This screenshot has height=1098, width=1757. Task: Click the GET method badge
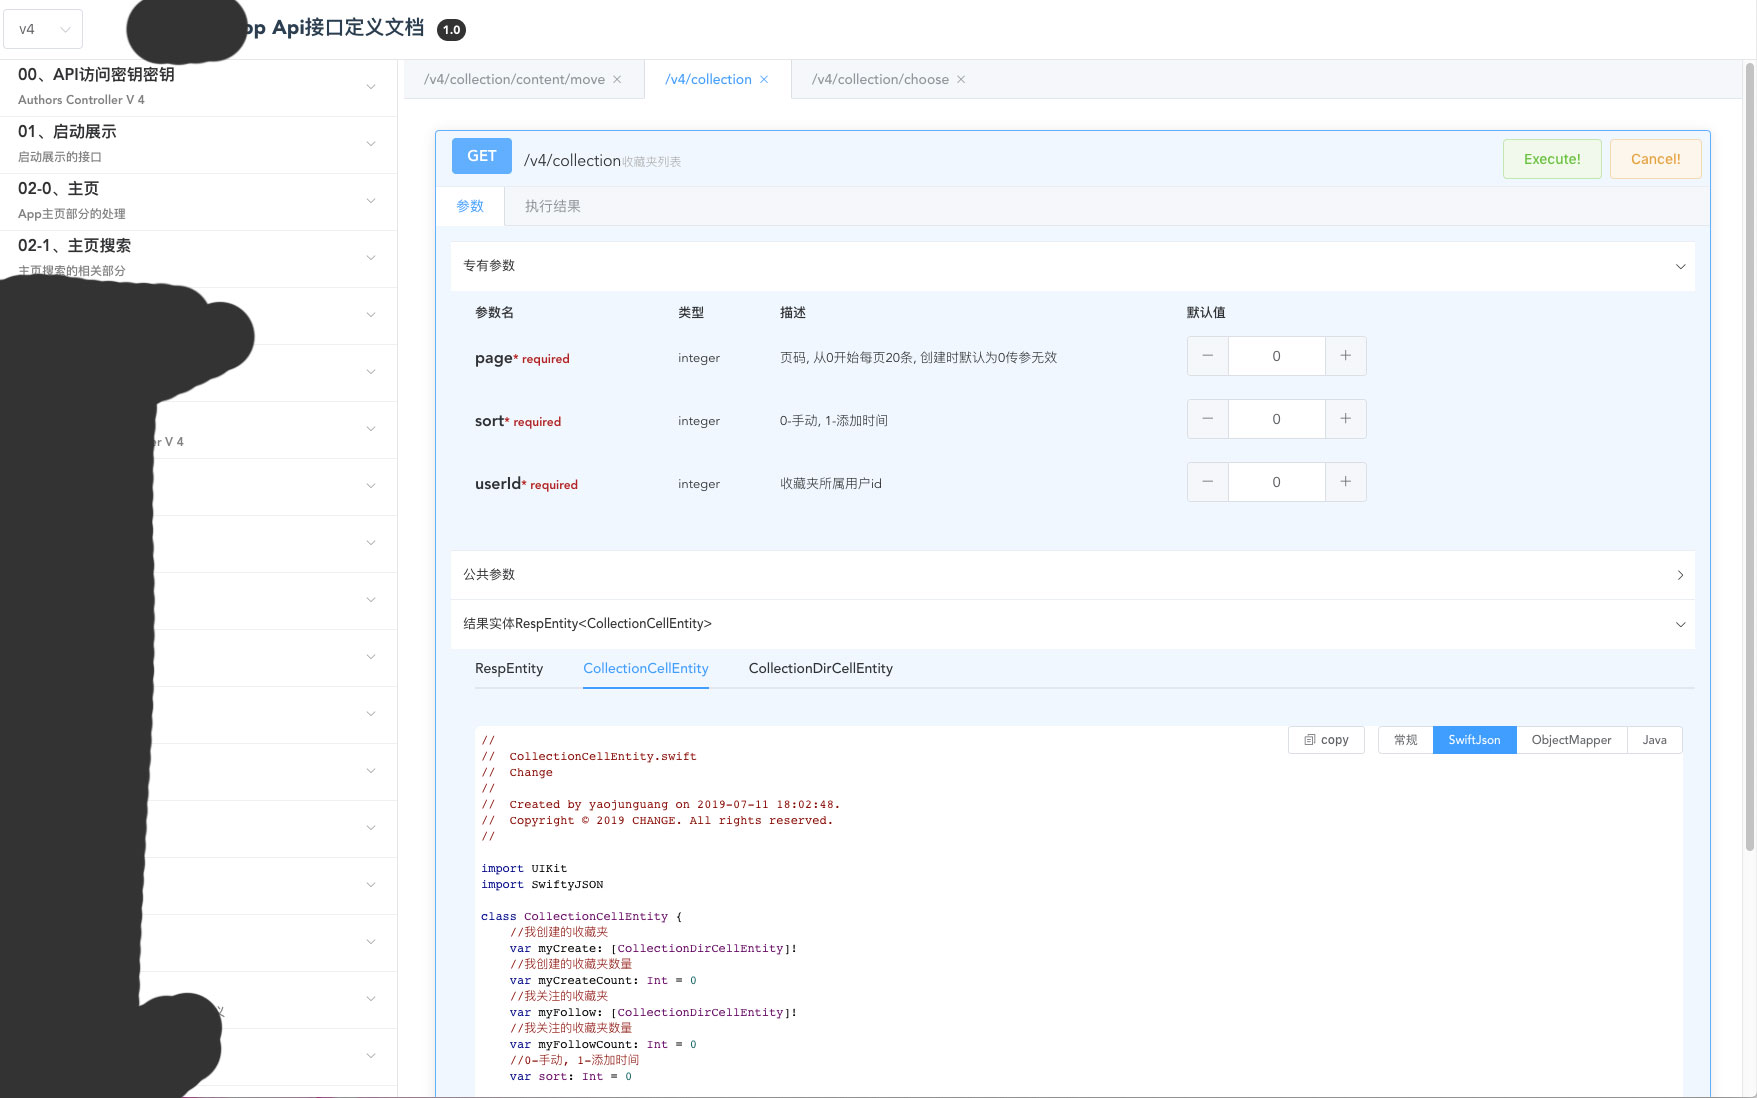[482, 156]
